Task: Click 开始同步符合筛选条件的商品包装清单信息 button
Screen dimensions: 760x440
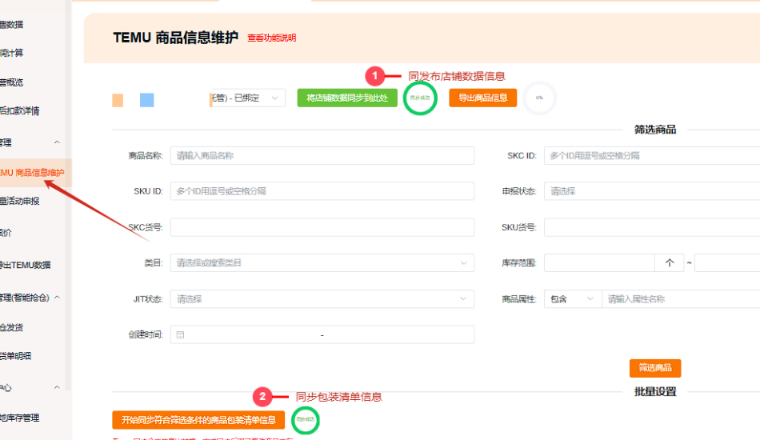Action: (x=198, y=420)
